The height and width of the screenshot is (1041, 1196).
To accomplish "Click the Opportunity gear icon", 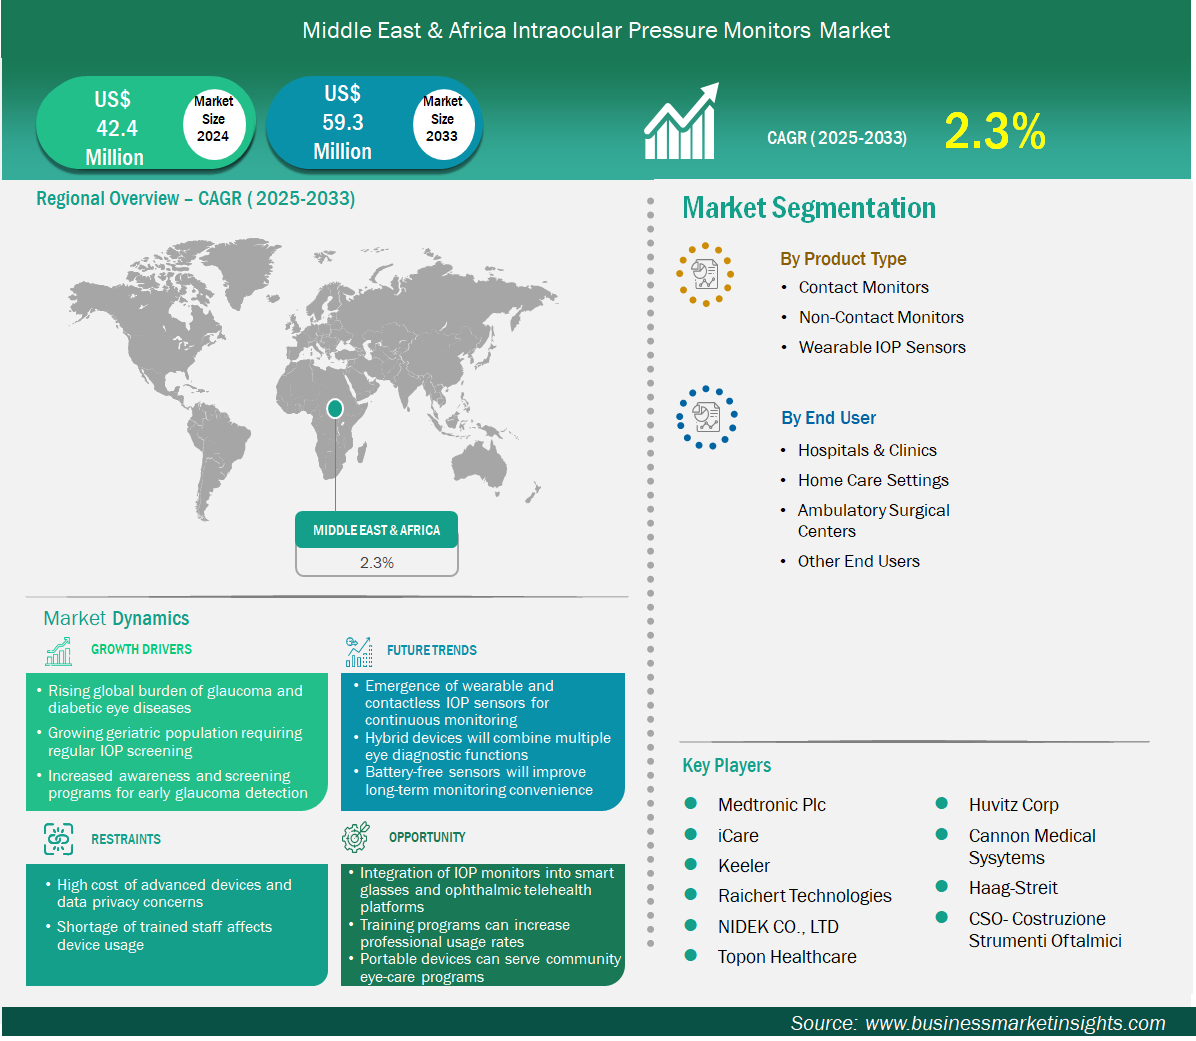I will click(355, 838).
